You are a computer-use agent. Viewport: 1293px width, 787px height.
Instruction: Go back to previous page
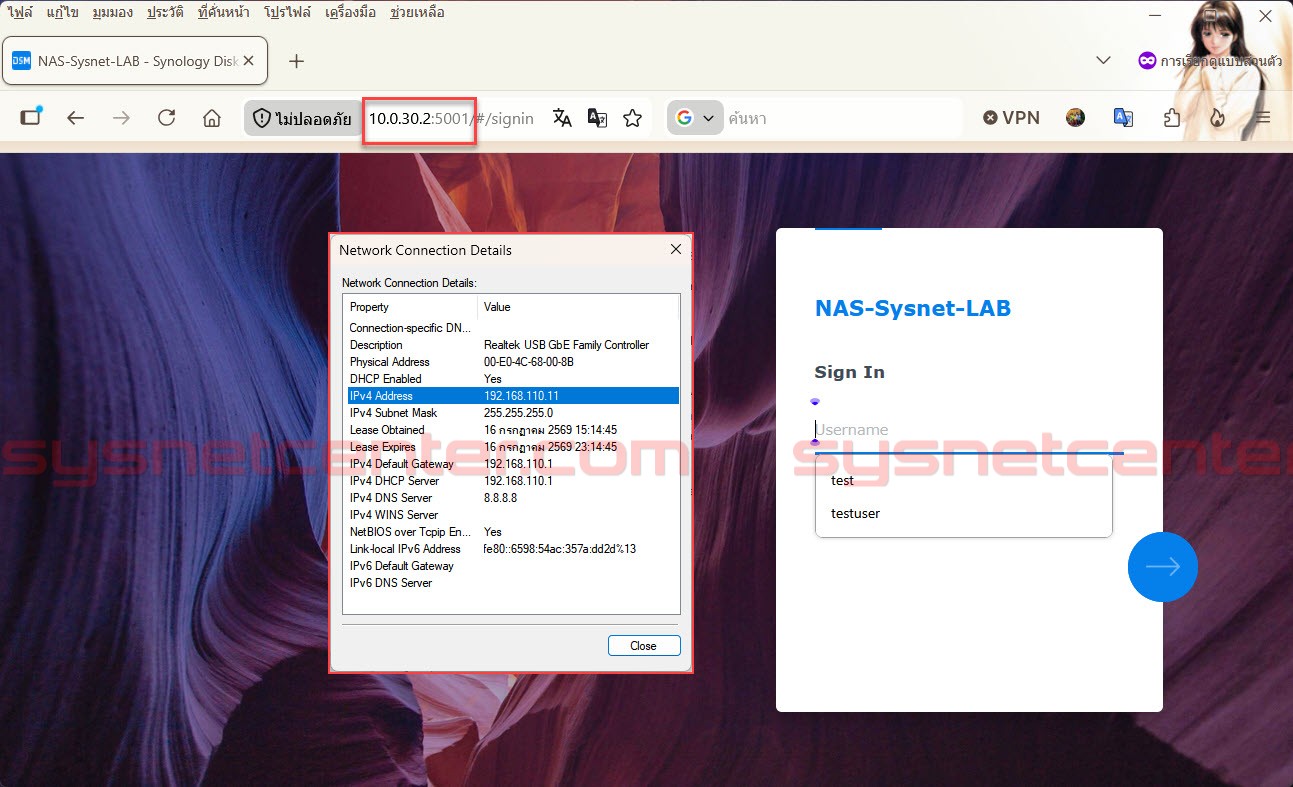coord(76,118)
